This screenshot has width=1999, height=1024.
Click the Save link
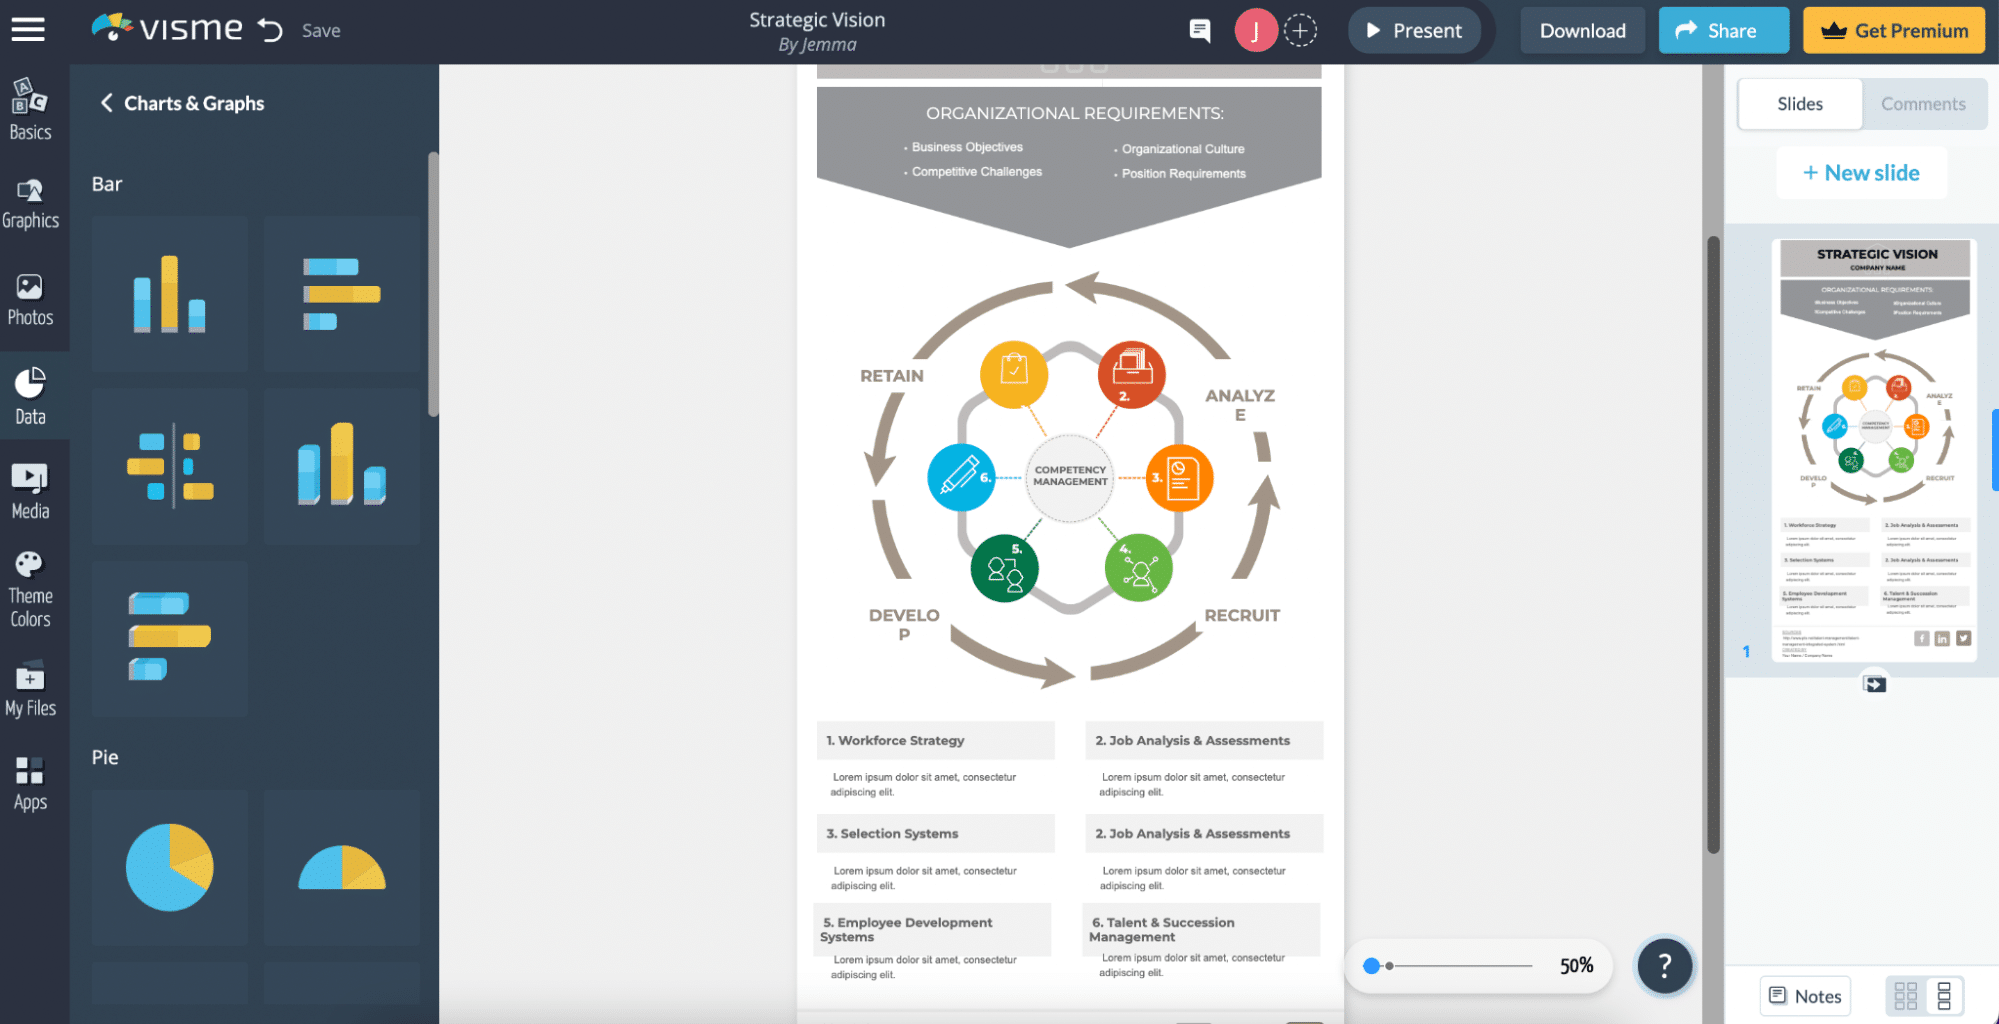(321, 31)
